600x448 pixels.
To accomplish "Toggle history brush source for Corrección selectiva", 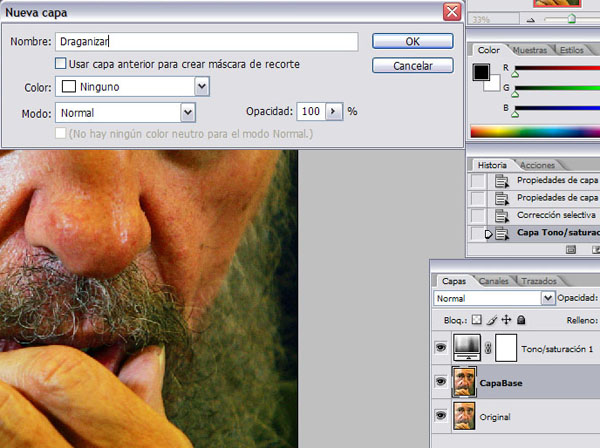I will click(478, 215).
